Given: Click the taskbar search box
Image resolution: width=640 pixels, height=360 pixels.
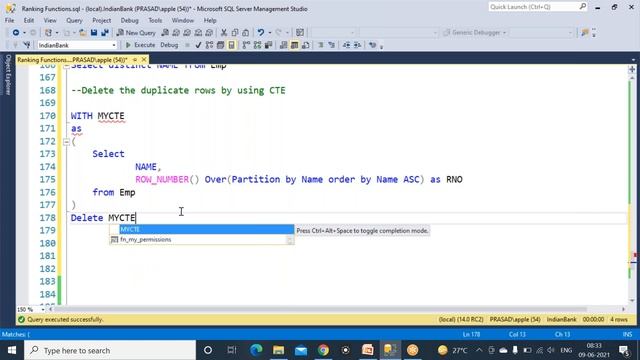Looking at the screenshot, I should tap(110, 350).
